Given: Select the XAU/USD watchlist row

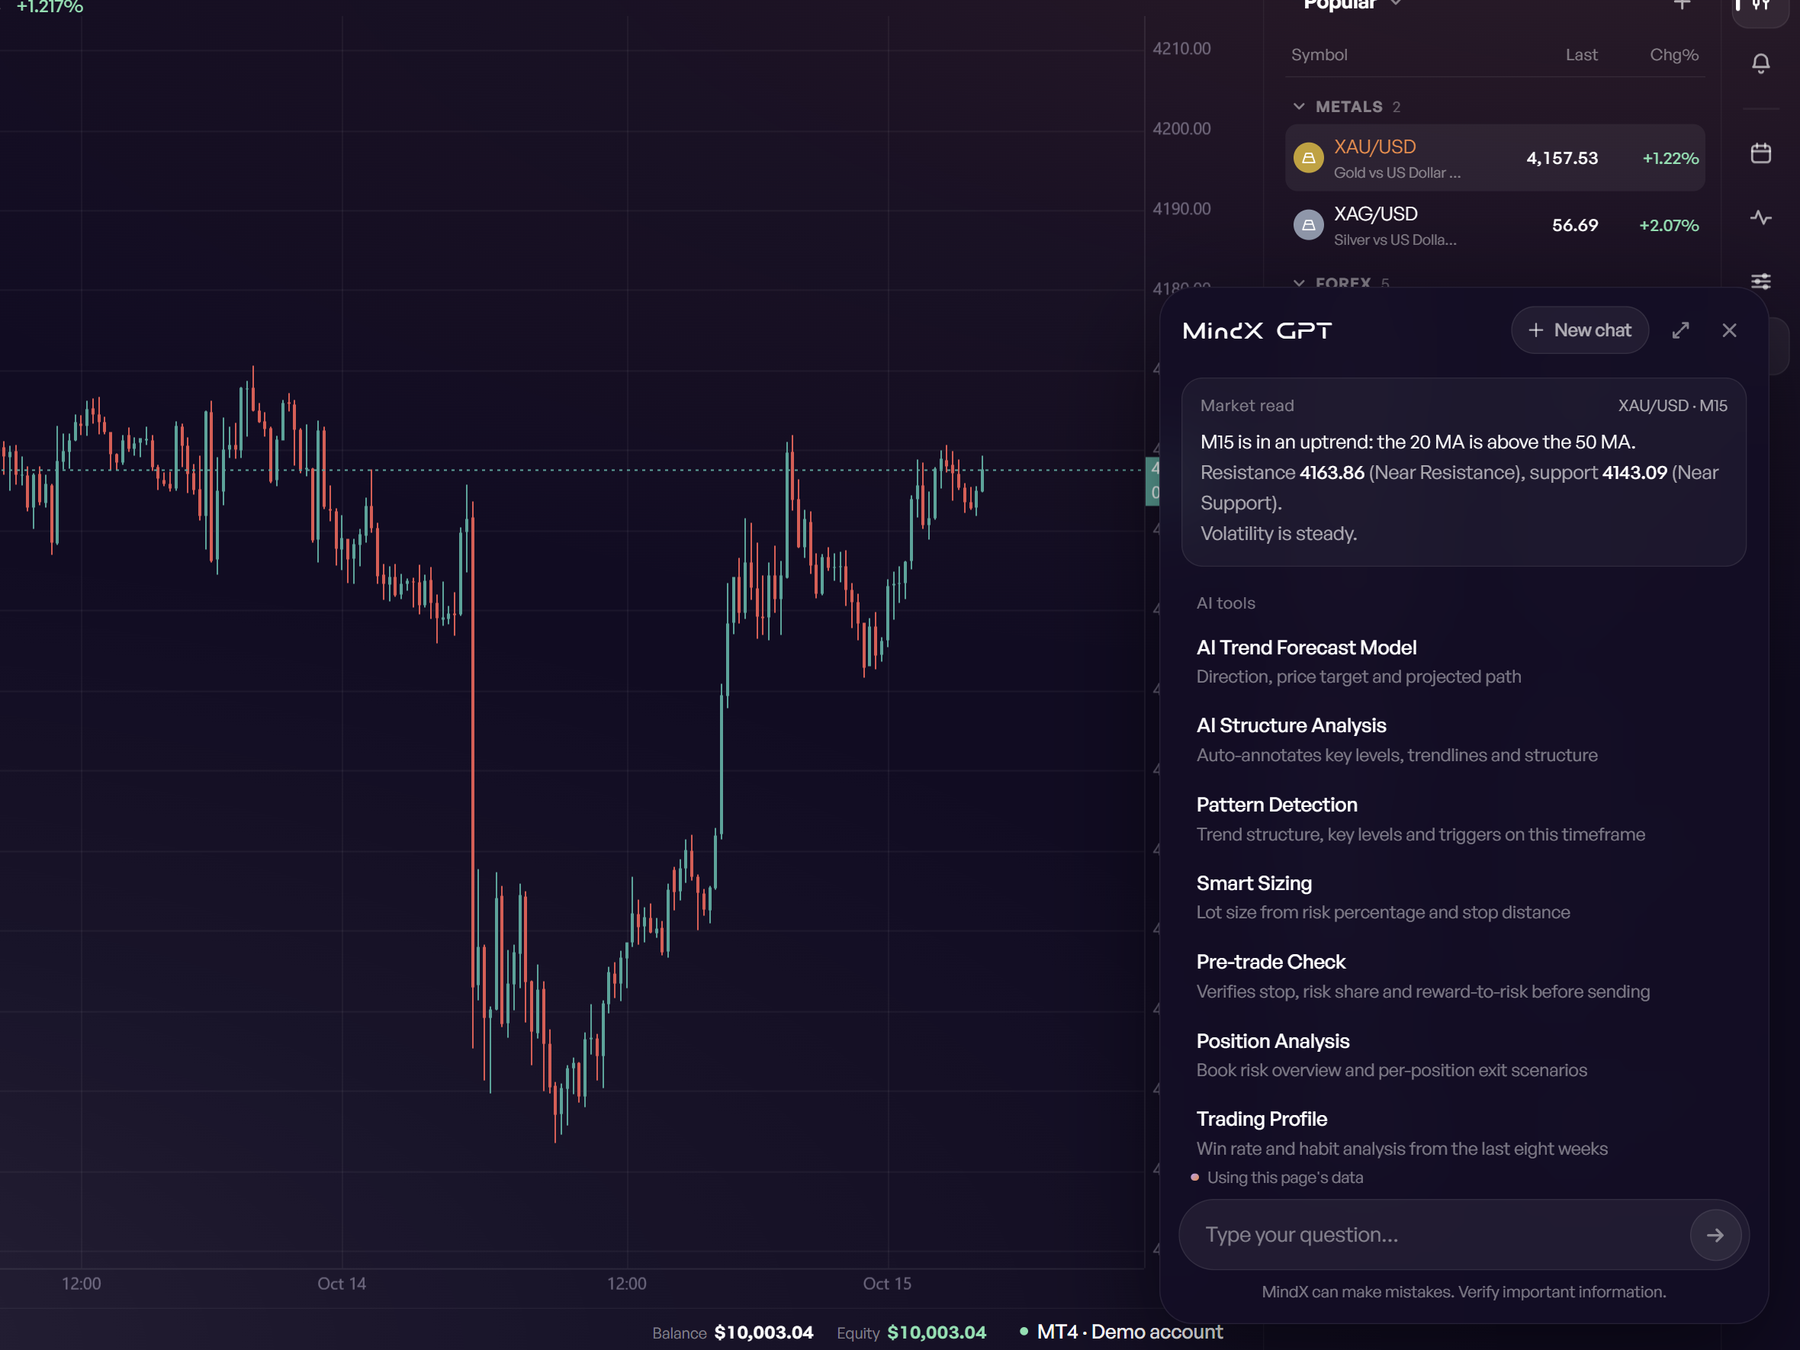Looking at the screenshot, I should [1495, 158].
